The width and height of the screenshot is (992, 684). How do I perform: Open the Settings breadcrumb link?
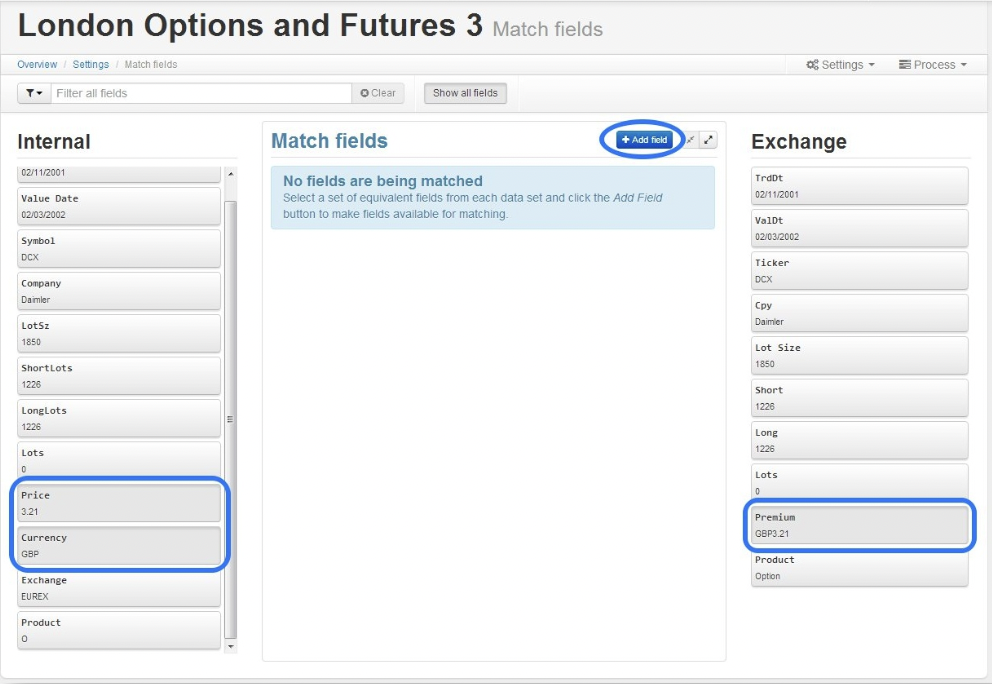[x=90, y=65]
